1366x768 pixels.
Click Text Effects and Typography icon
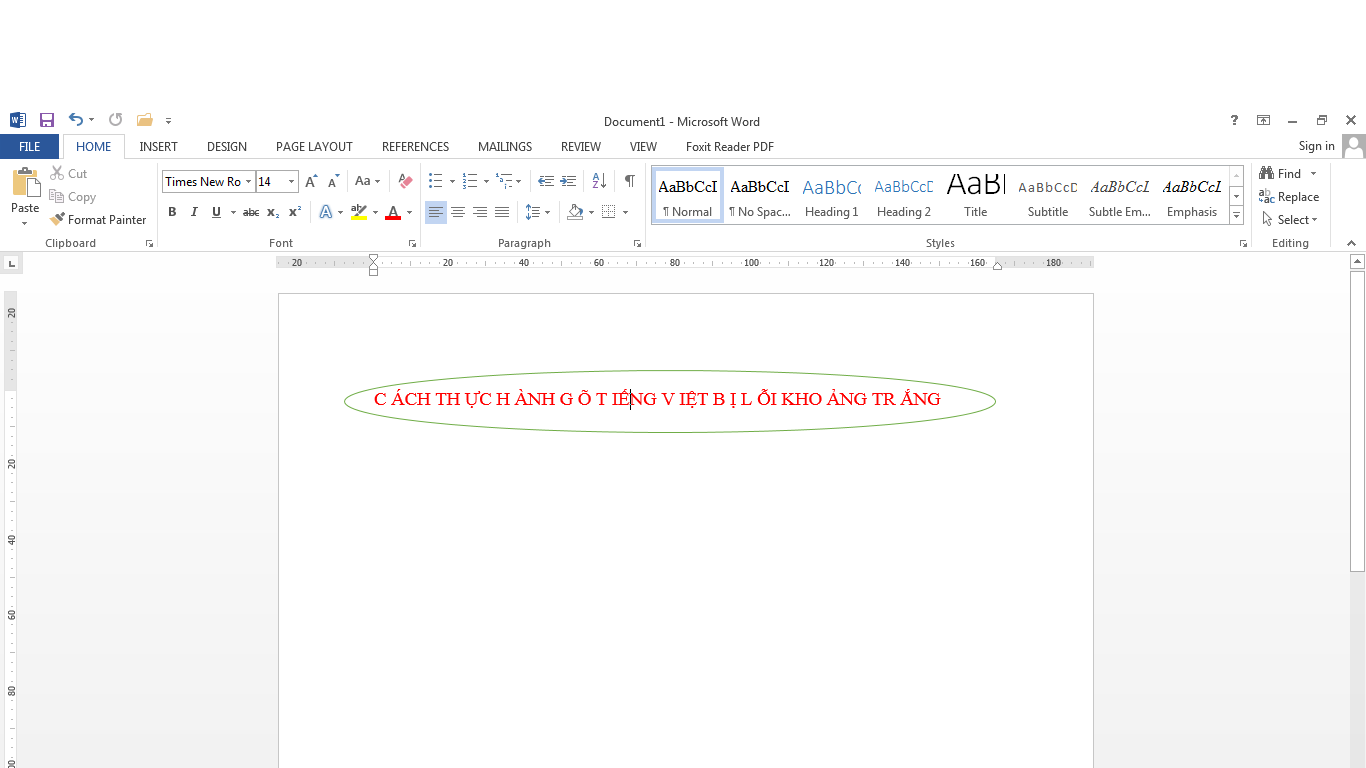point(326,212)
